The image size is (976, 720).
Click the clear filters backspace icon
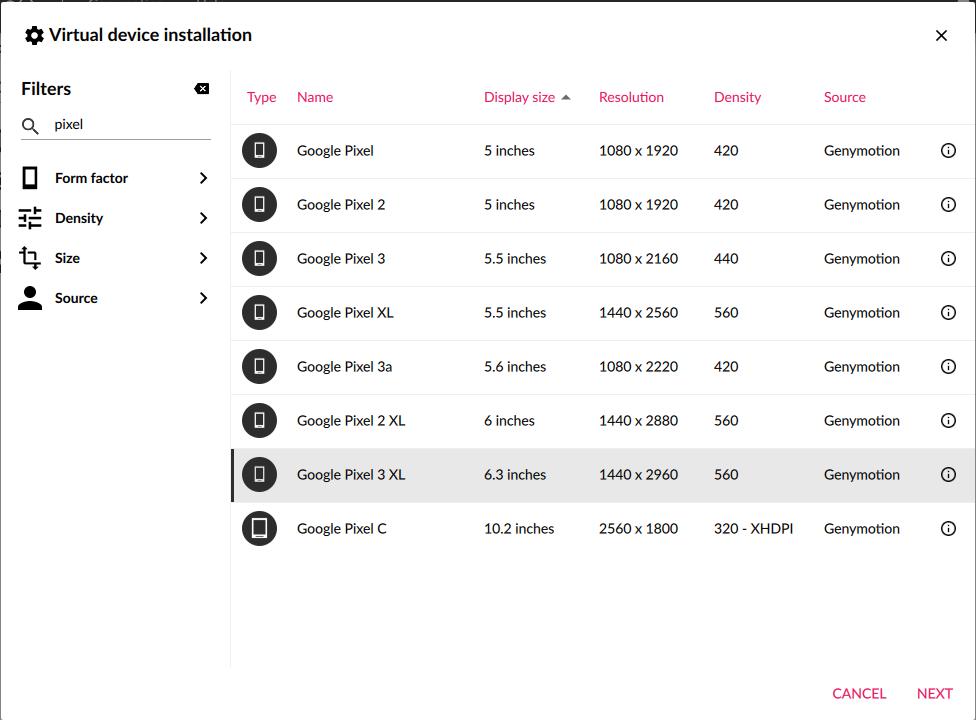(x=202, y=89)
